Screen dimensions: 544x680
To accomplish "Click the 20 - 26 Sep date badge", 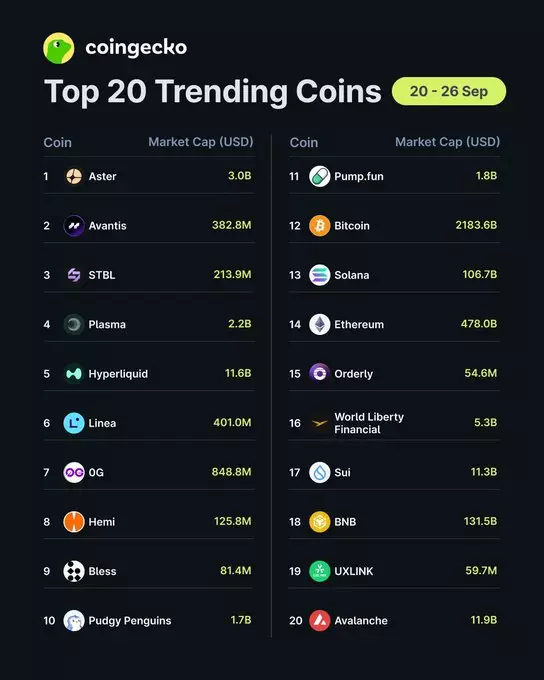I will point(449,91).
